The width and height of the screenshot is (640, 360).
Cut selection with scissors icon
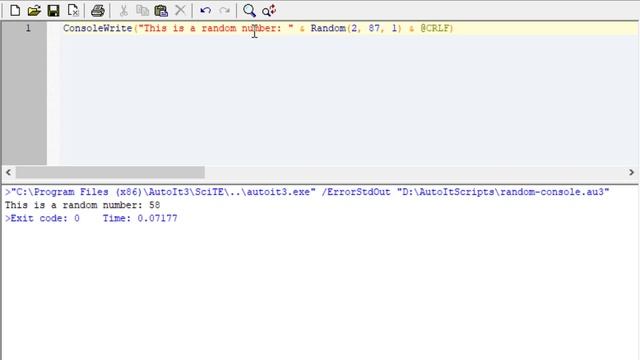point(123,10)
